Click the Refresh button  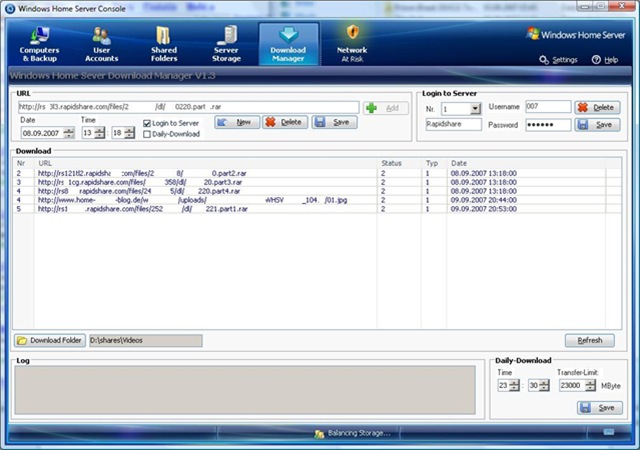(589, 340)
